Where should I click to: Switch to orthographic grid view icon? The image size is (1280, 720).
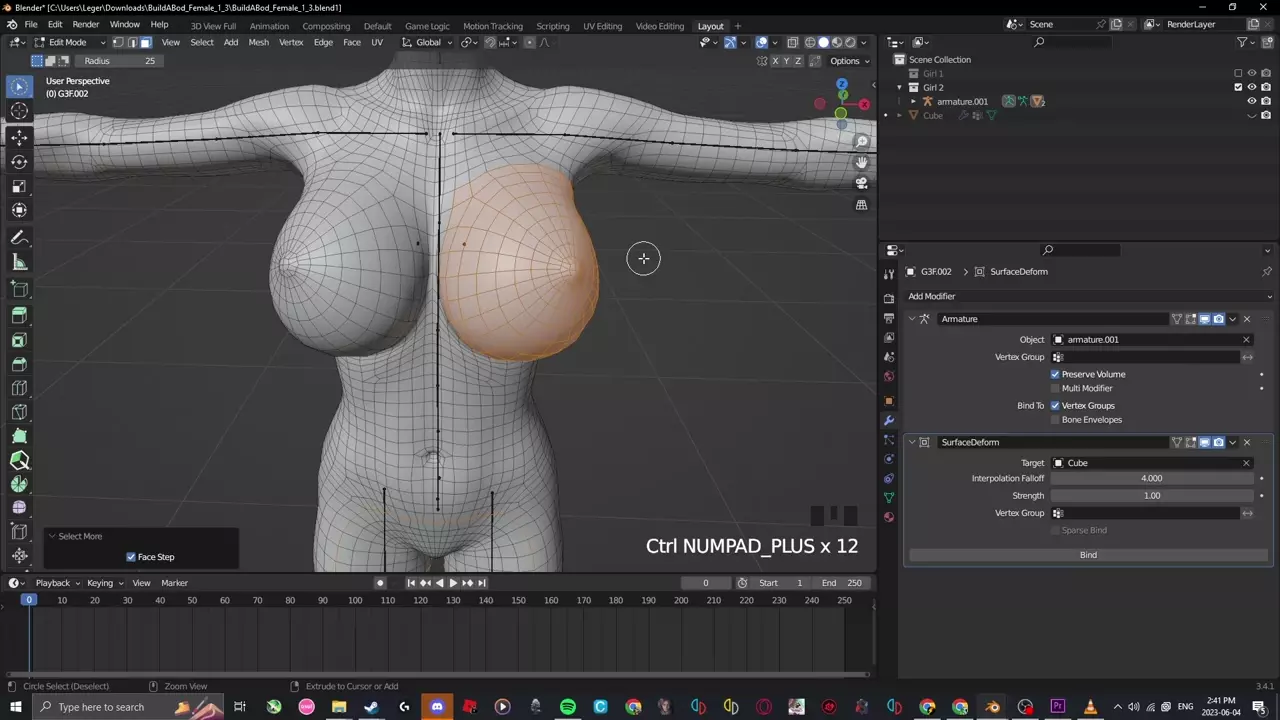click(x=861, y=205)
